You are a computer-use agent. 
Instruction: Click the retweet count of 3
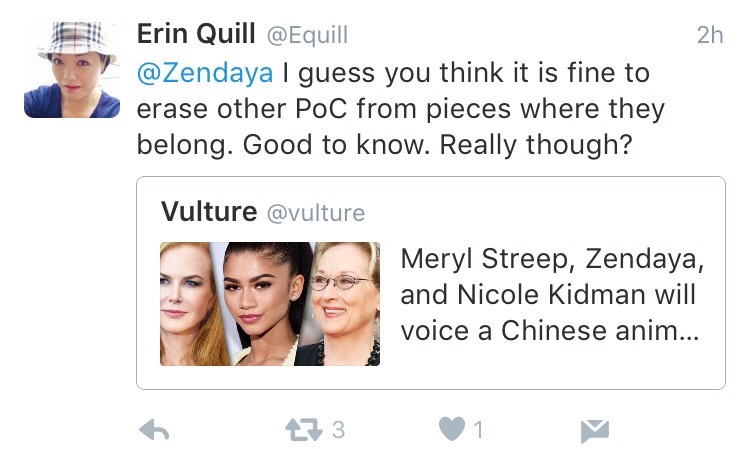[x=338, y=430]
